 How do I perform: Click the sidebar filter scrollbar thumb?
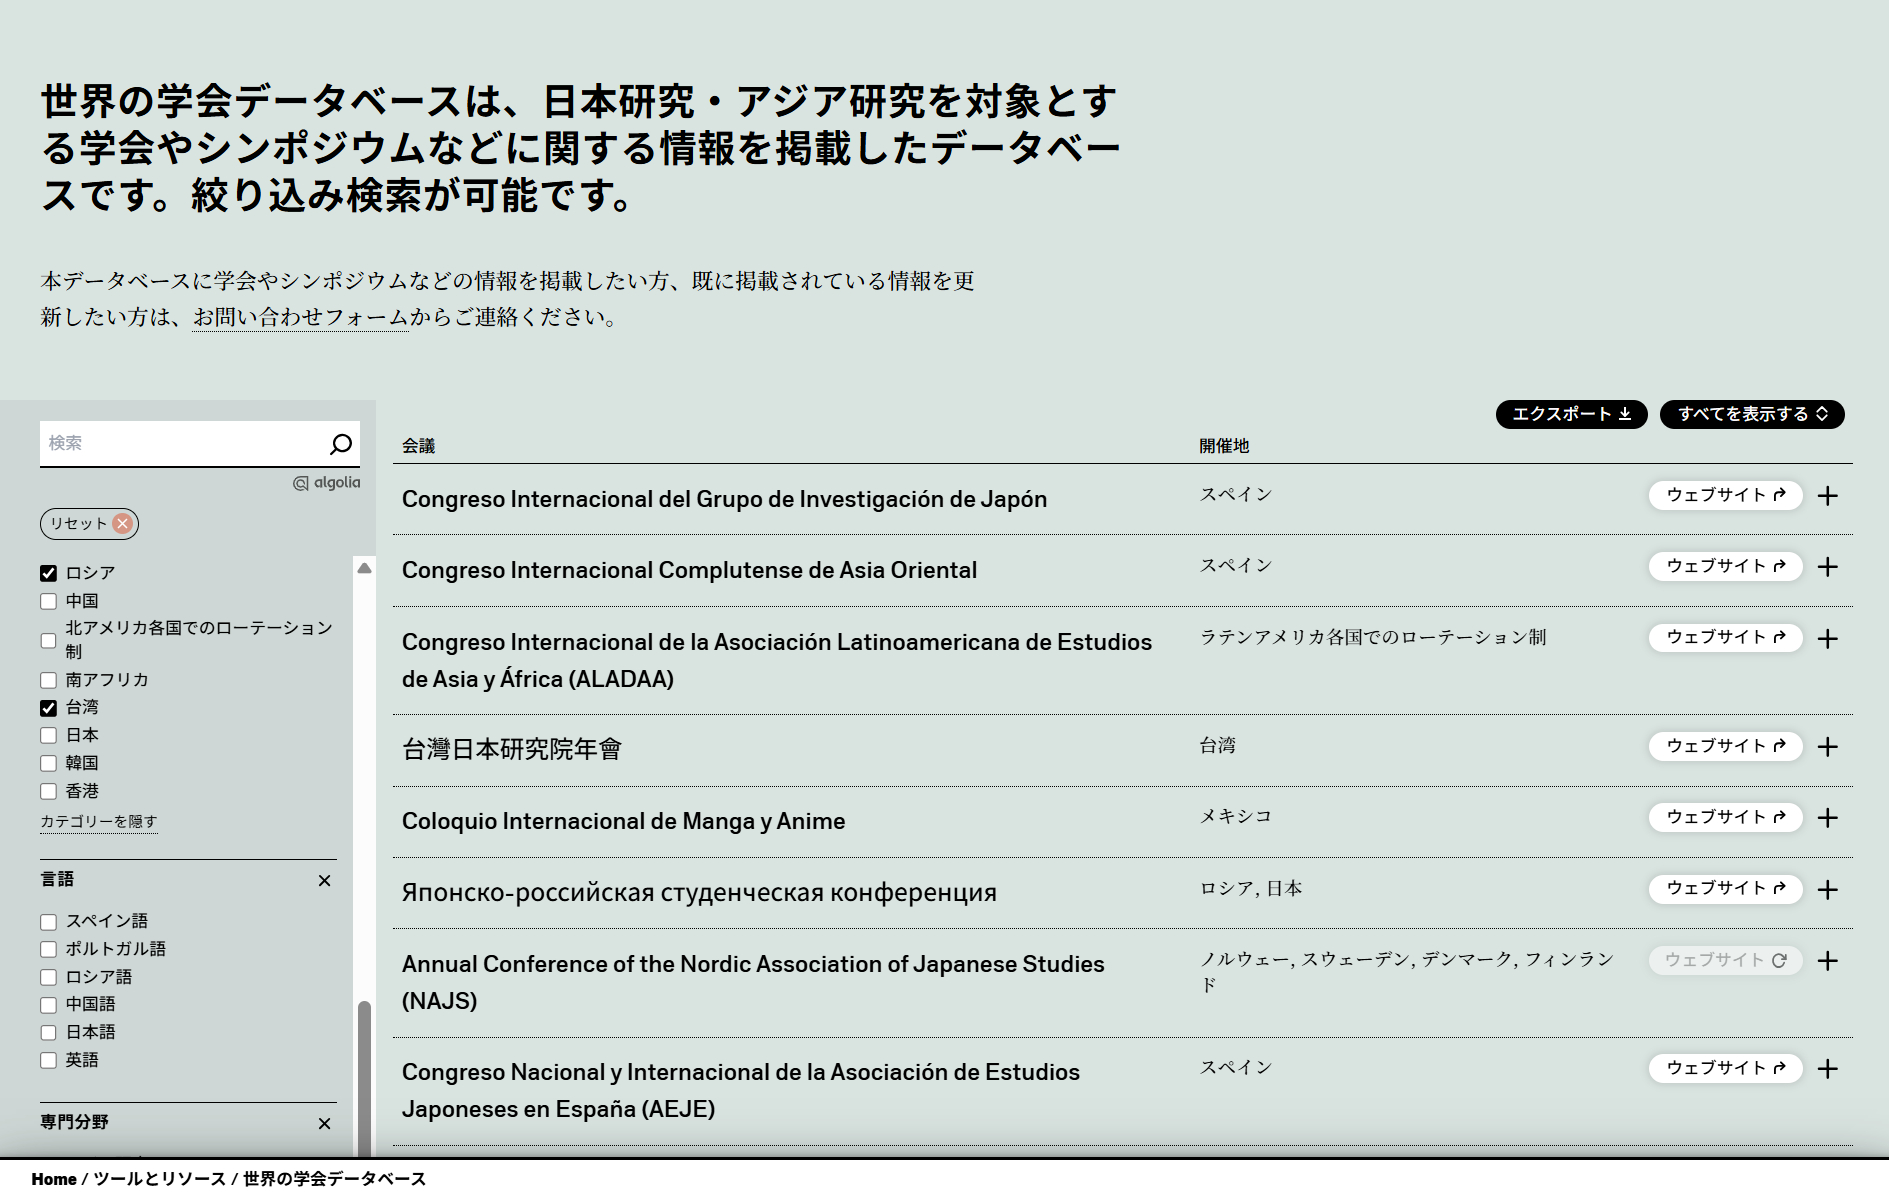tap(365, 1075)
